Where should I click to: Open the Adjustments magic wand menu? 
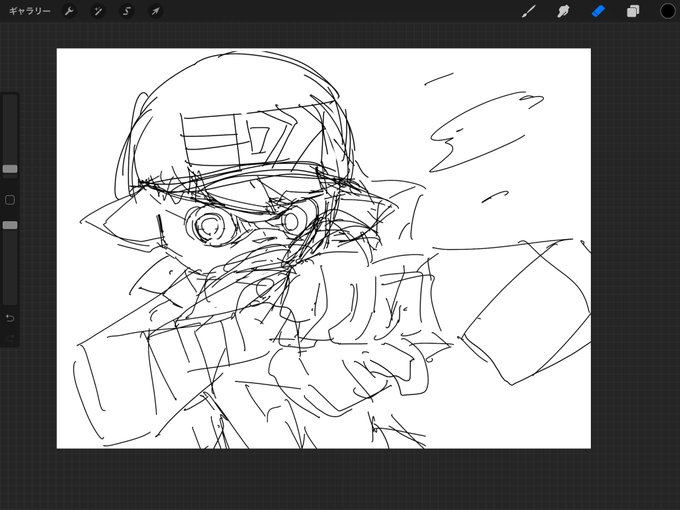coord(98,11)
